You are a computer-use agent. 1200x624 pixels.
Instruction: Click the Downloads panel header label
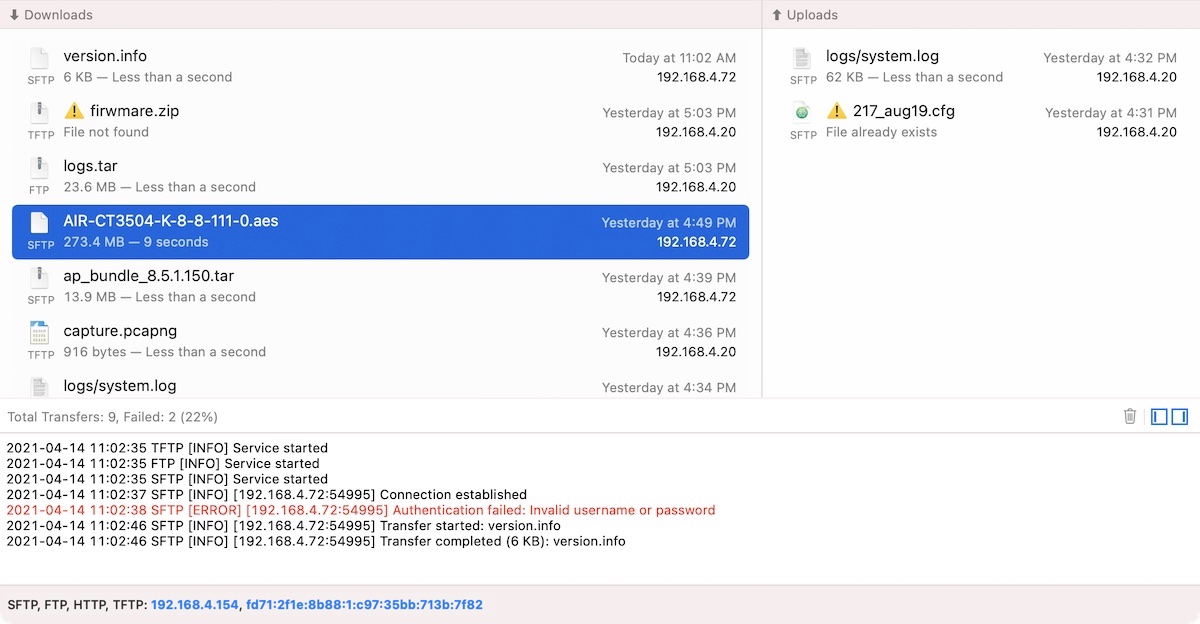pyautogui.click(x=58, y=15)
